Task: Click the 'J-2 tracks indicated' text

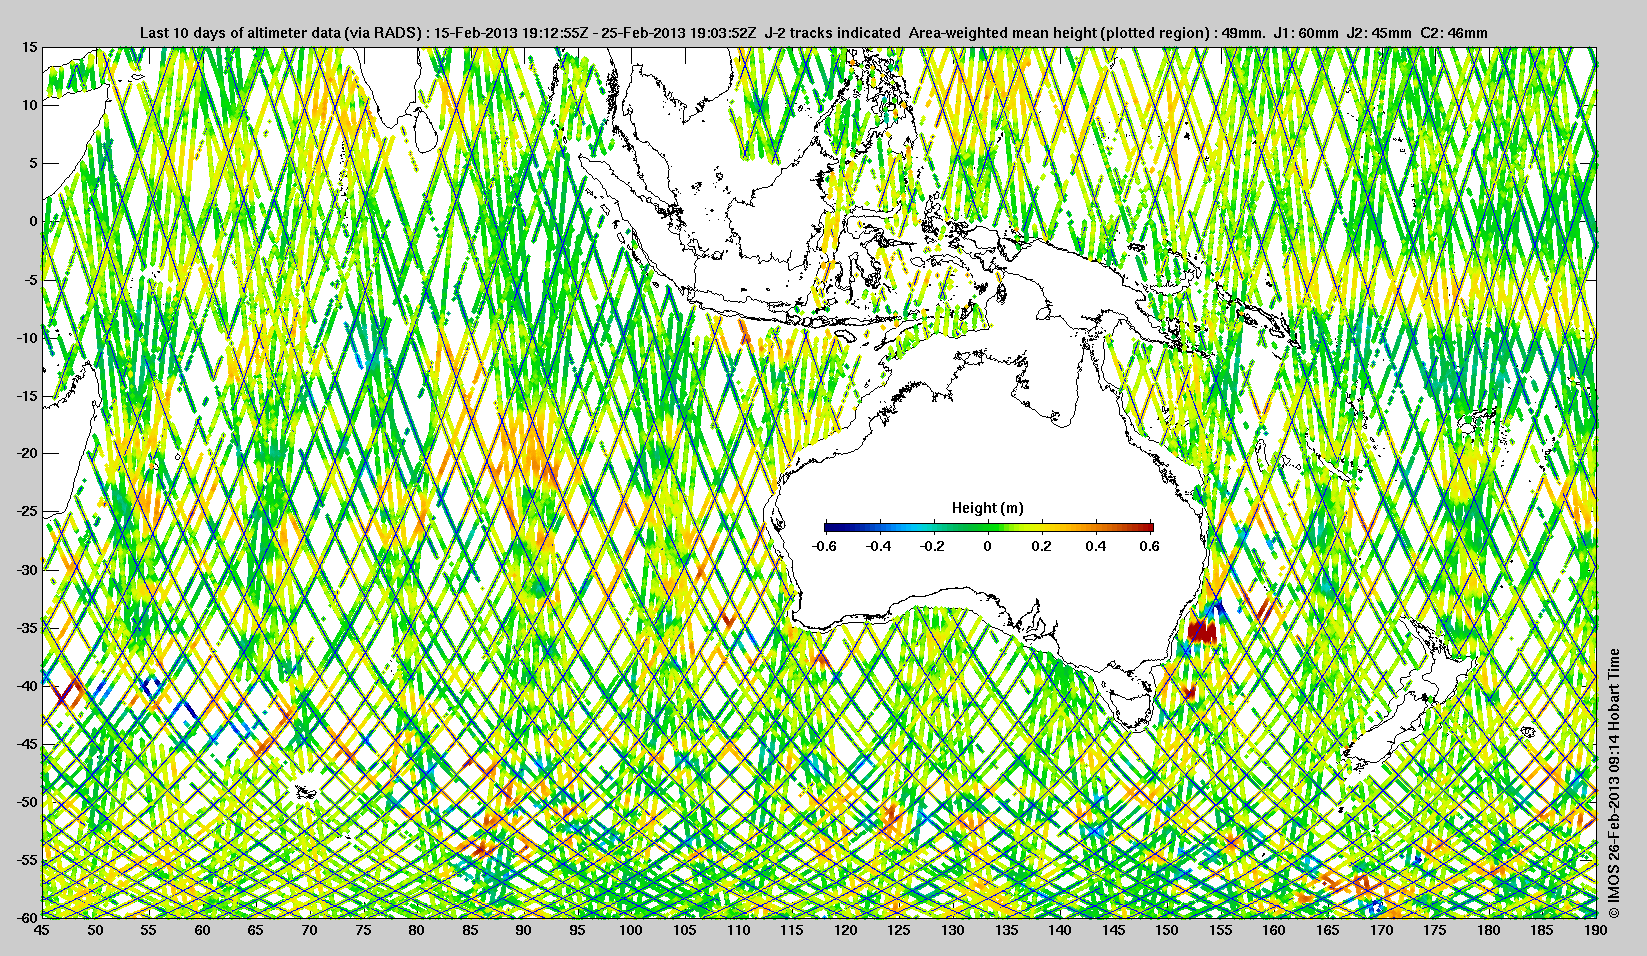Action: click(832, 33)
